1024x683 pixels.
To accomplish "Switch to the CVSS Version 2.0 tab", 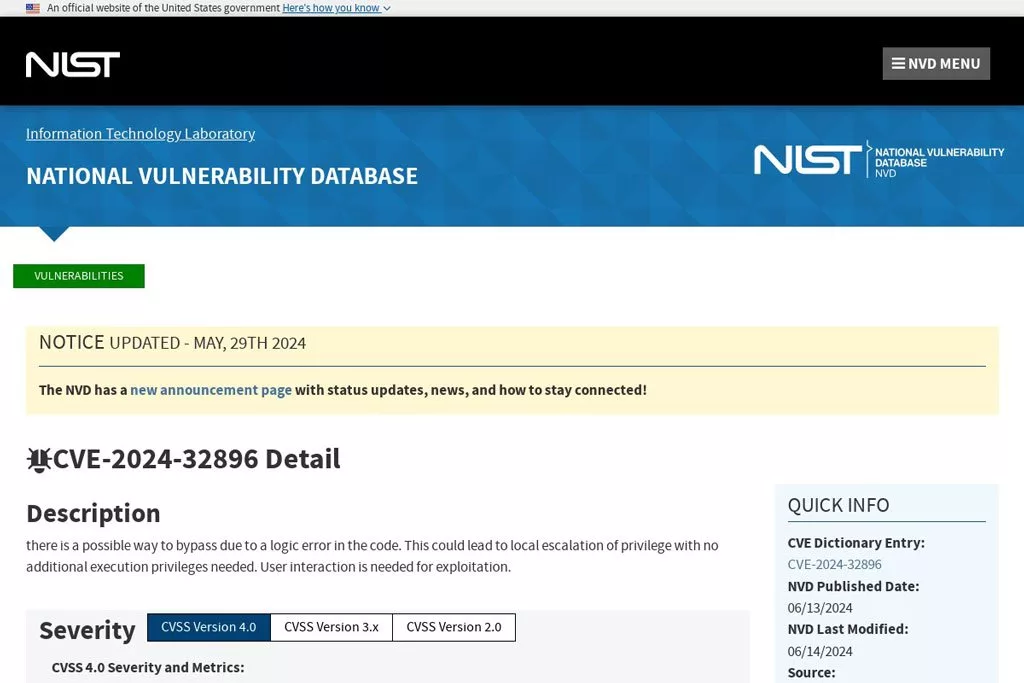I will (x=454, y=627).
